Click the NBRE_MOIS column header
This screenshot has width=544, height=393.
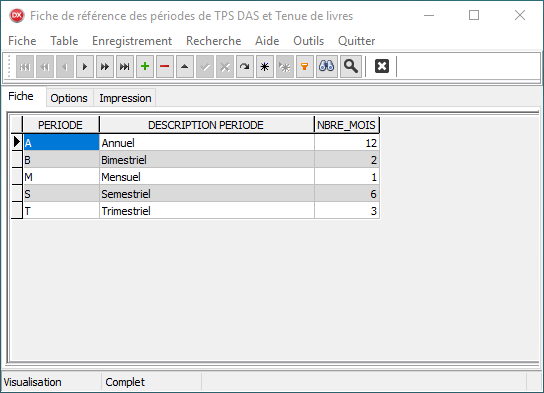(347, 125)
